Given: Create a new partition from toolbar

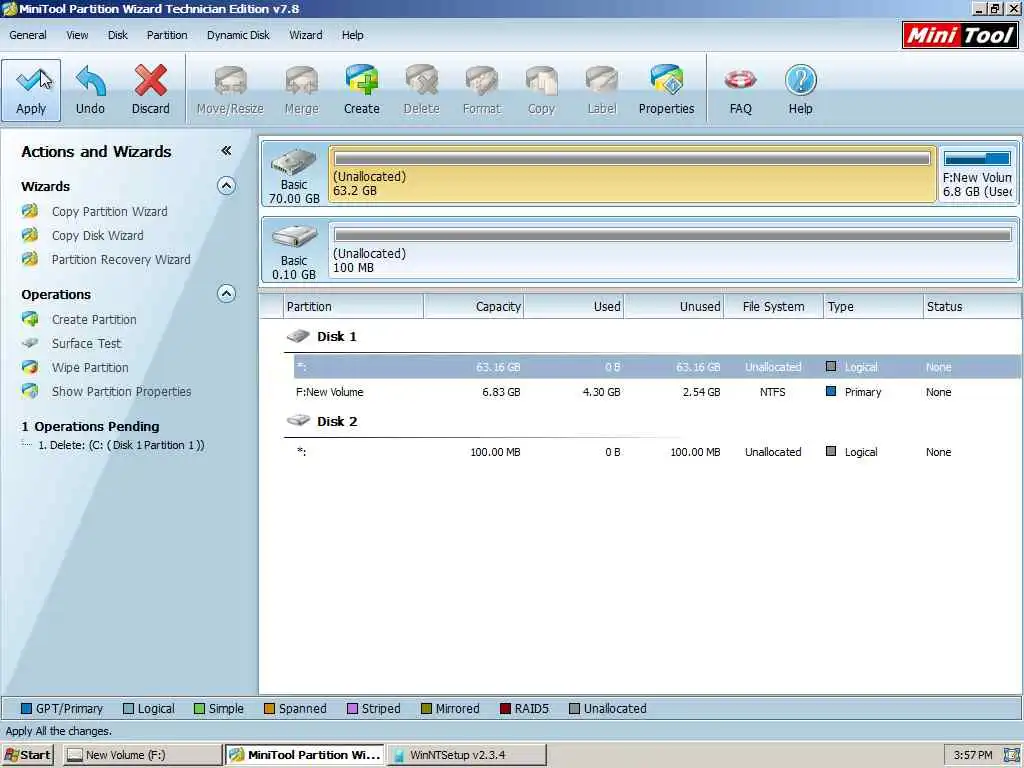Looking at the screenshot, I should 361,90.
